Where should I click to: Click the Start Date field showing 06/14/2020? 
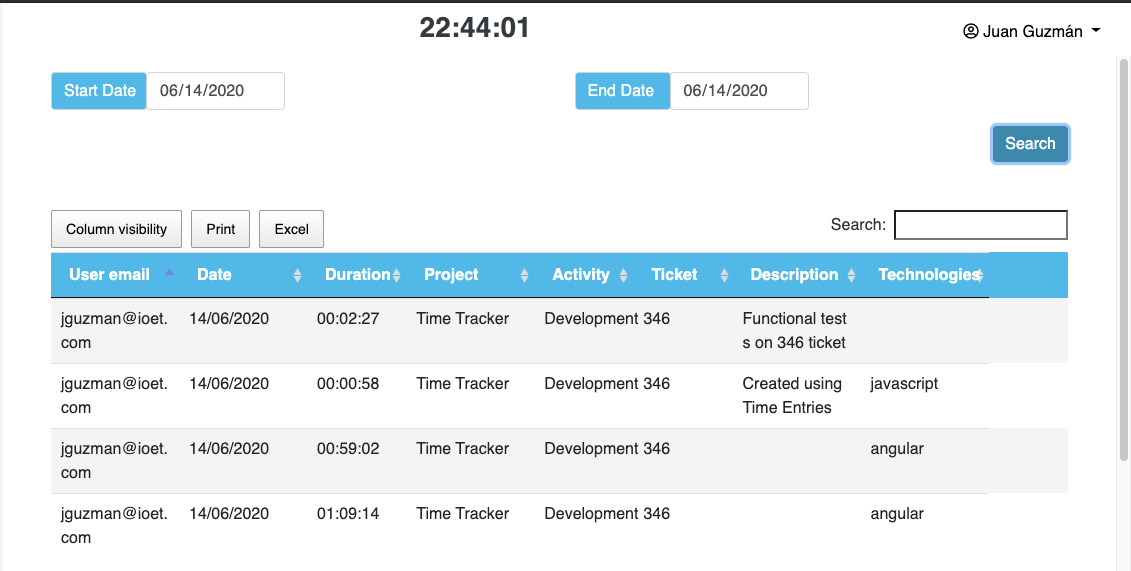pyautogui.click(x=215, y=91)
